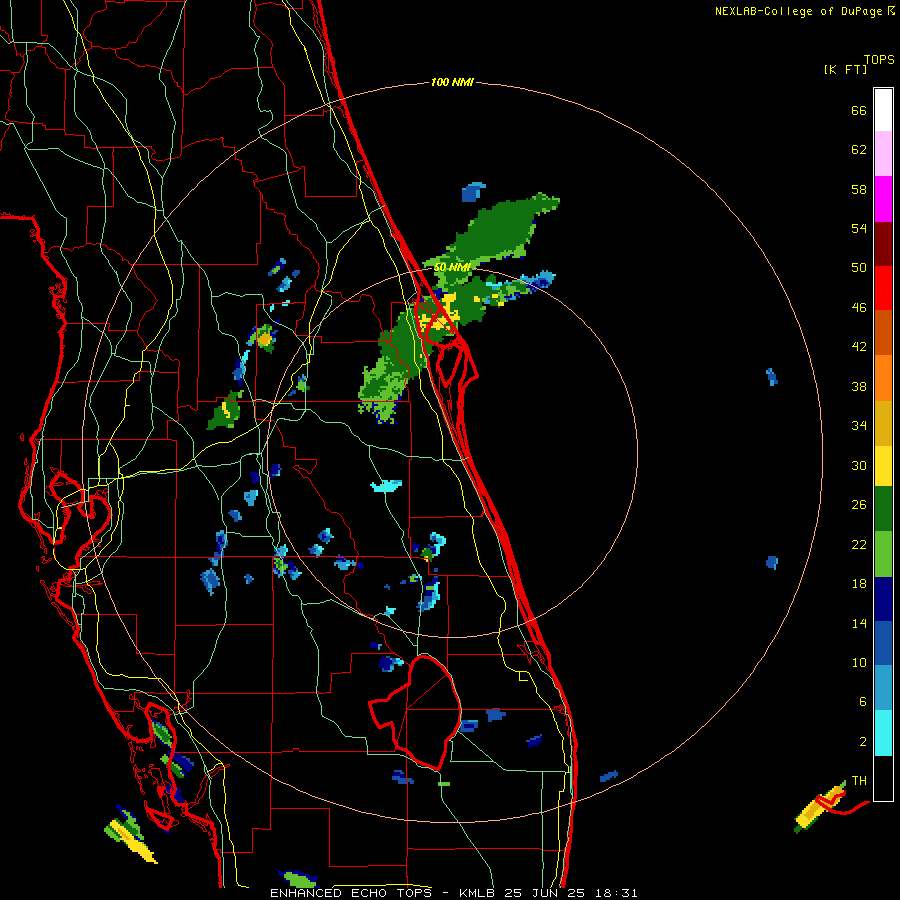Image resolution: width=900 pixels, height=900 pixels.
Task: Click the gold legend color band
Action: click(x=883, y=423)
